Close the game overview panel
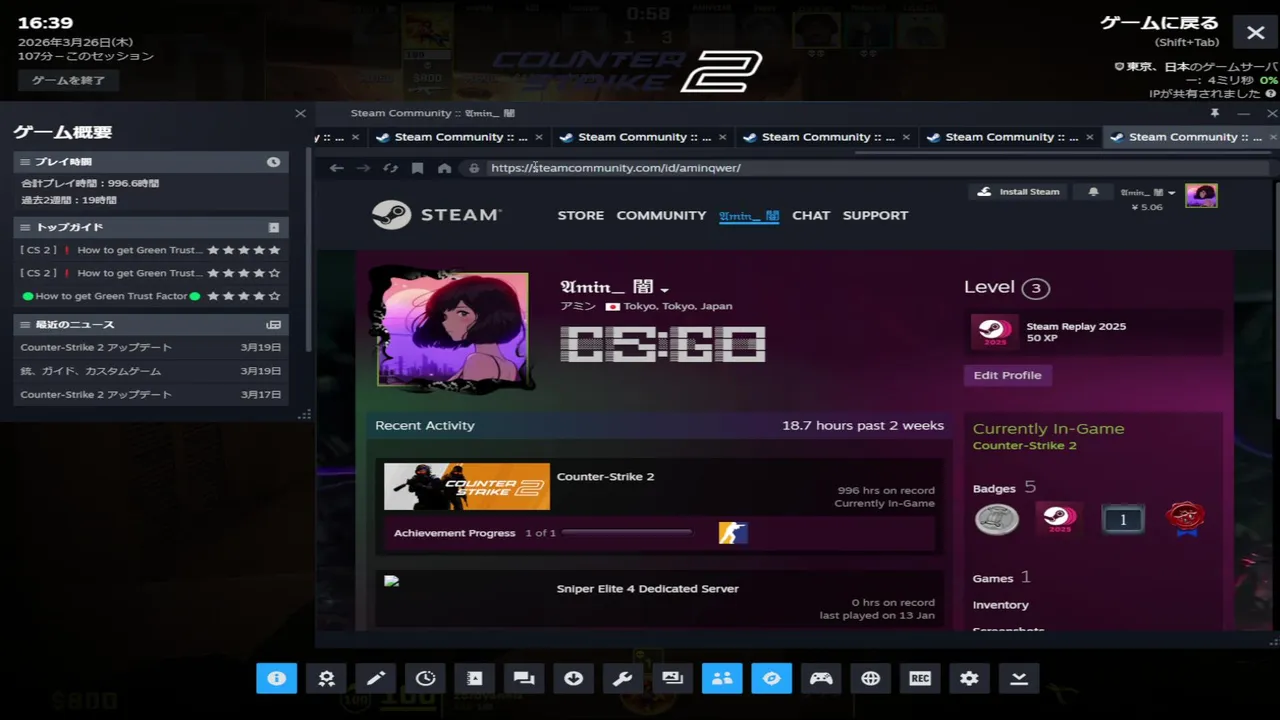 (300, 114)
